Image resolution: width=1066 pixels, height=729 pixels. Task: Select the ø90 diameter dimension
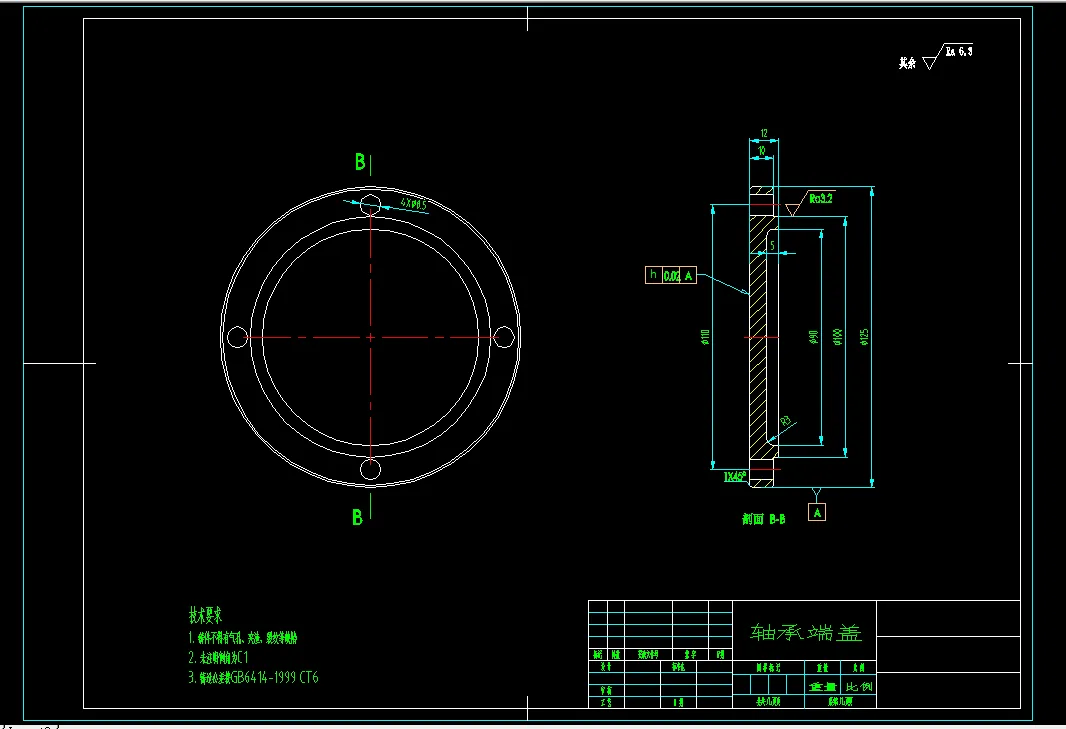pyautogui.click(x=813, y=337)
